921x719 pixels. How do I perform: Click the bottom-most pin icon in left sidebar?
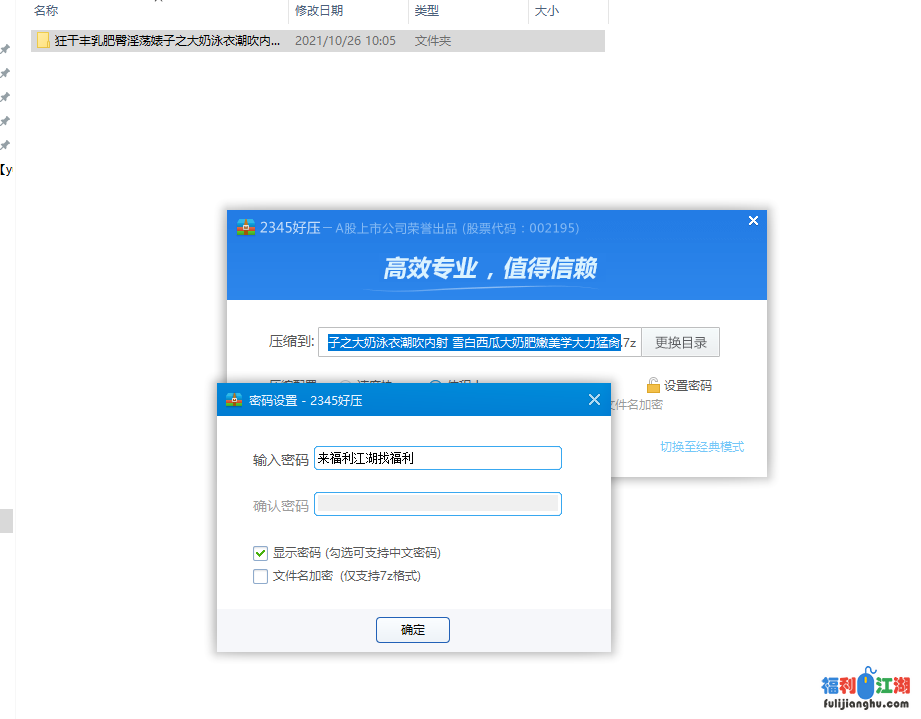(x=5, y=145)
